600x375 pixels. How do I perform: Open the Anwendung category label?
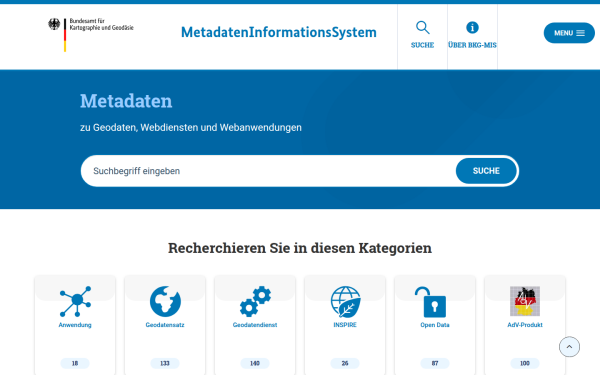pos(75,325)
